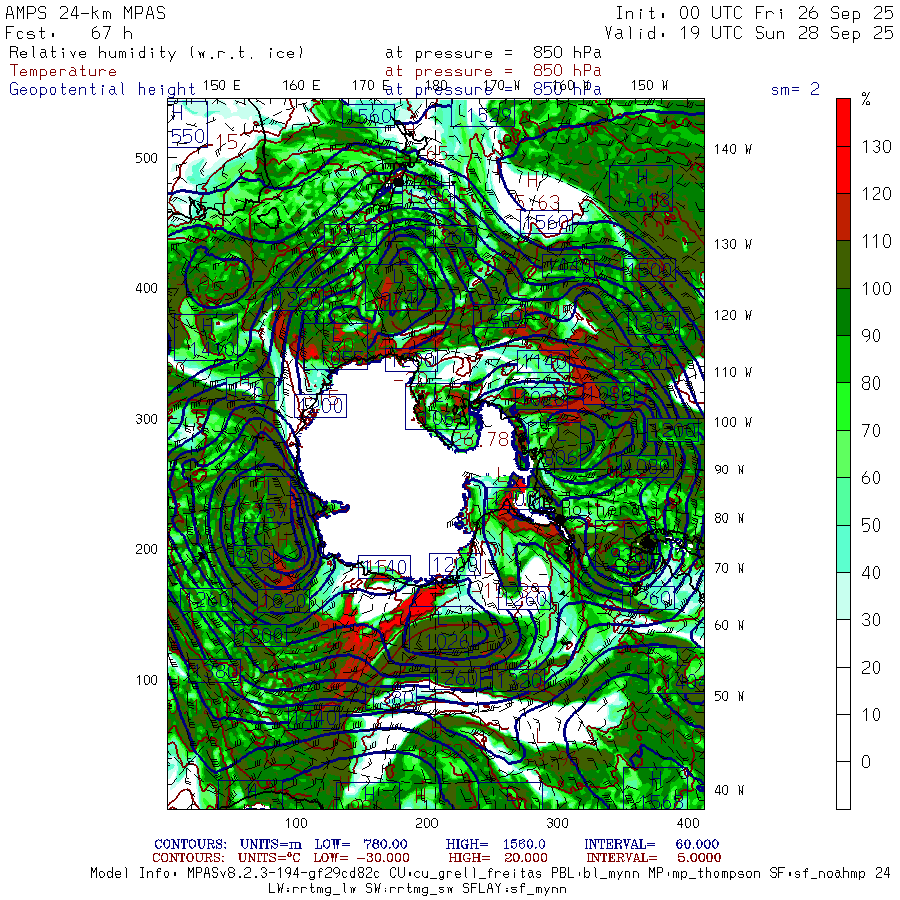The height and width of the screenshot is (900, 900).
Task: Click the 'INTERVAL= 5.0000' temperature value
Action: tap(653, 858)
